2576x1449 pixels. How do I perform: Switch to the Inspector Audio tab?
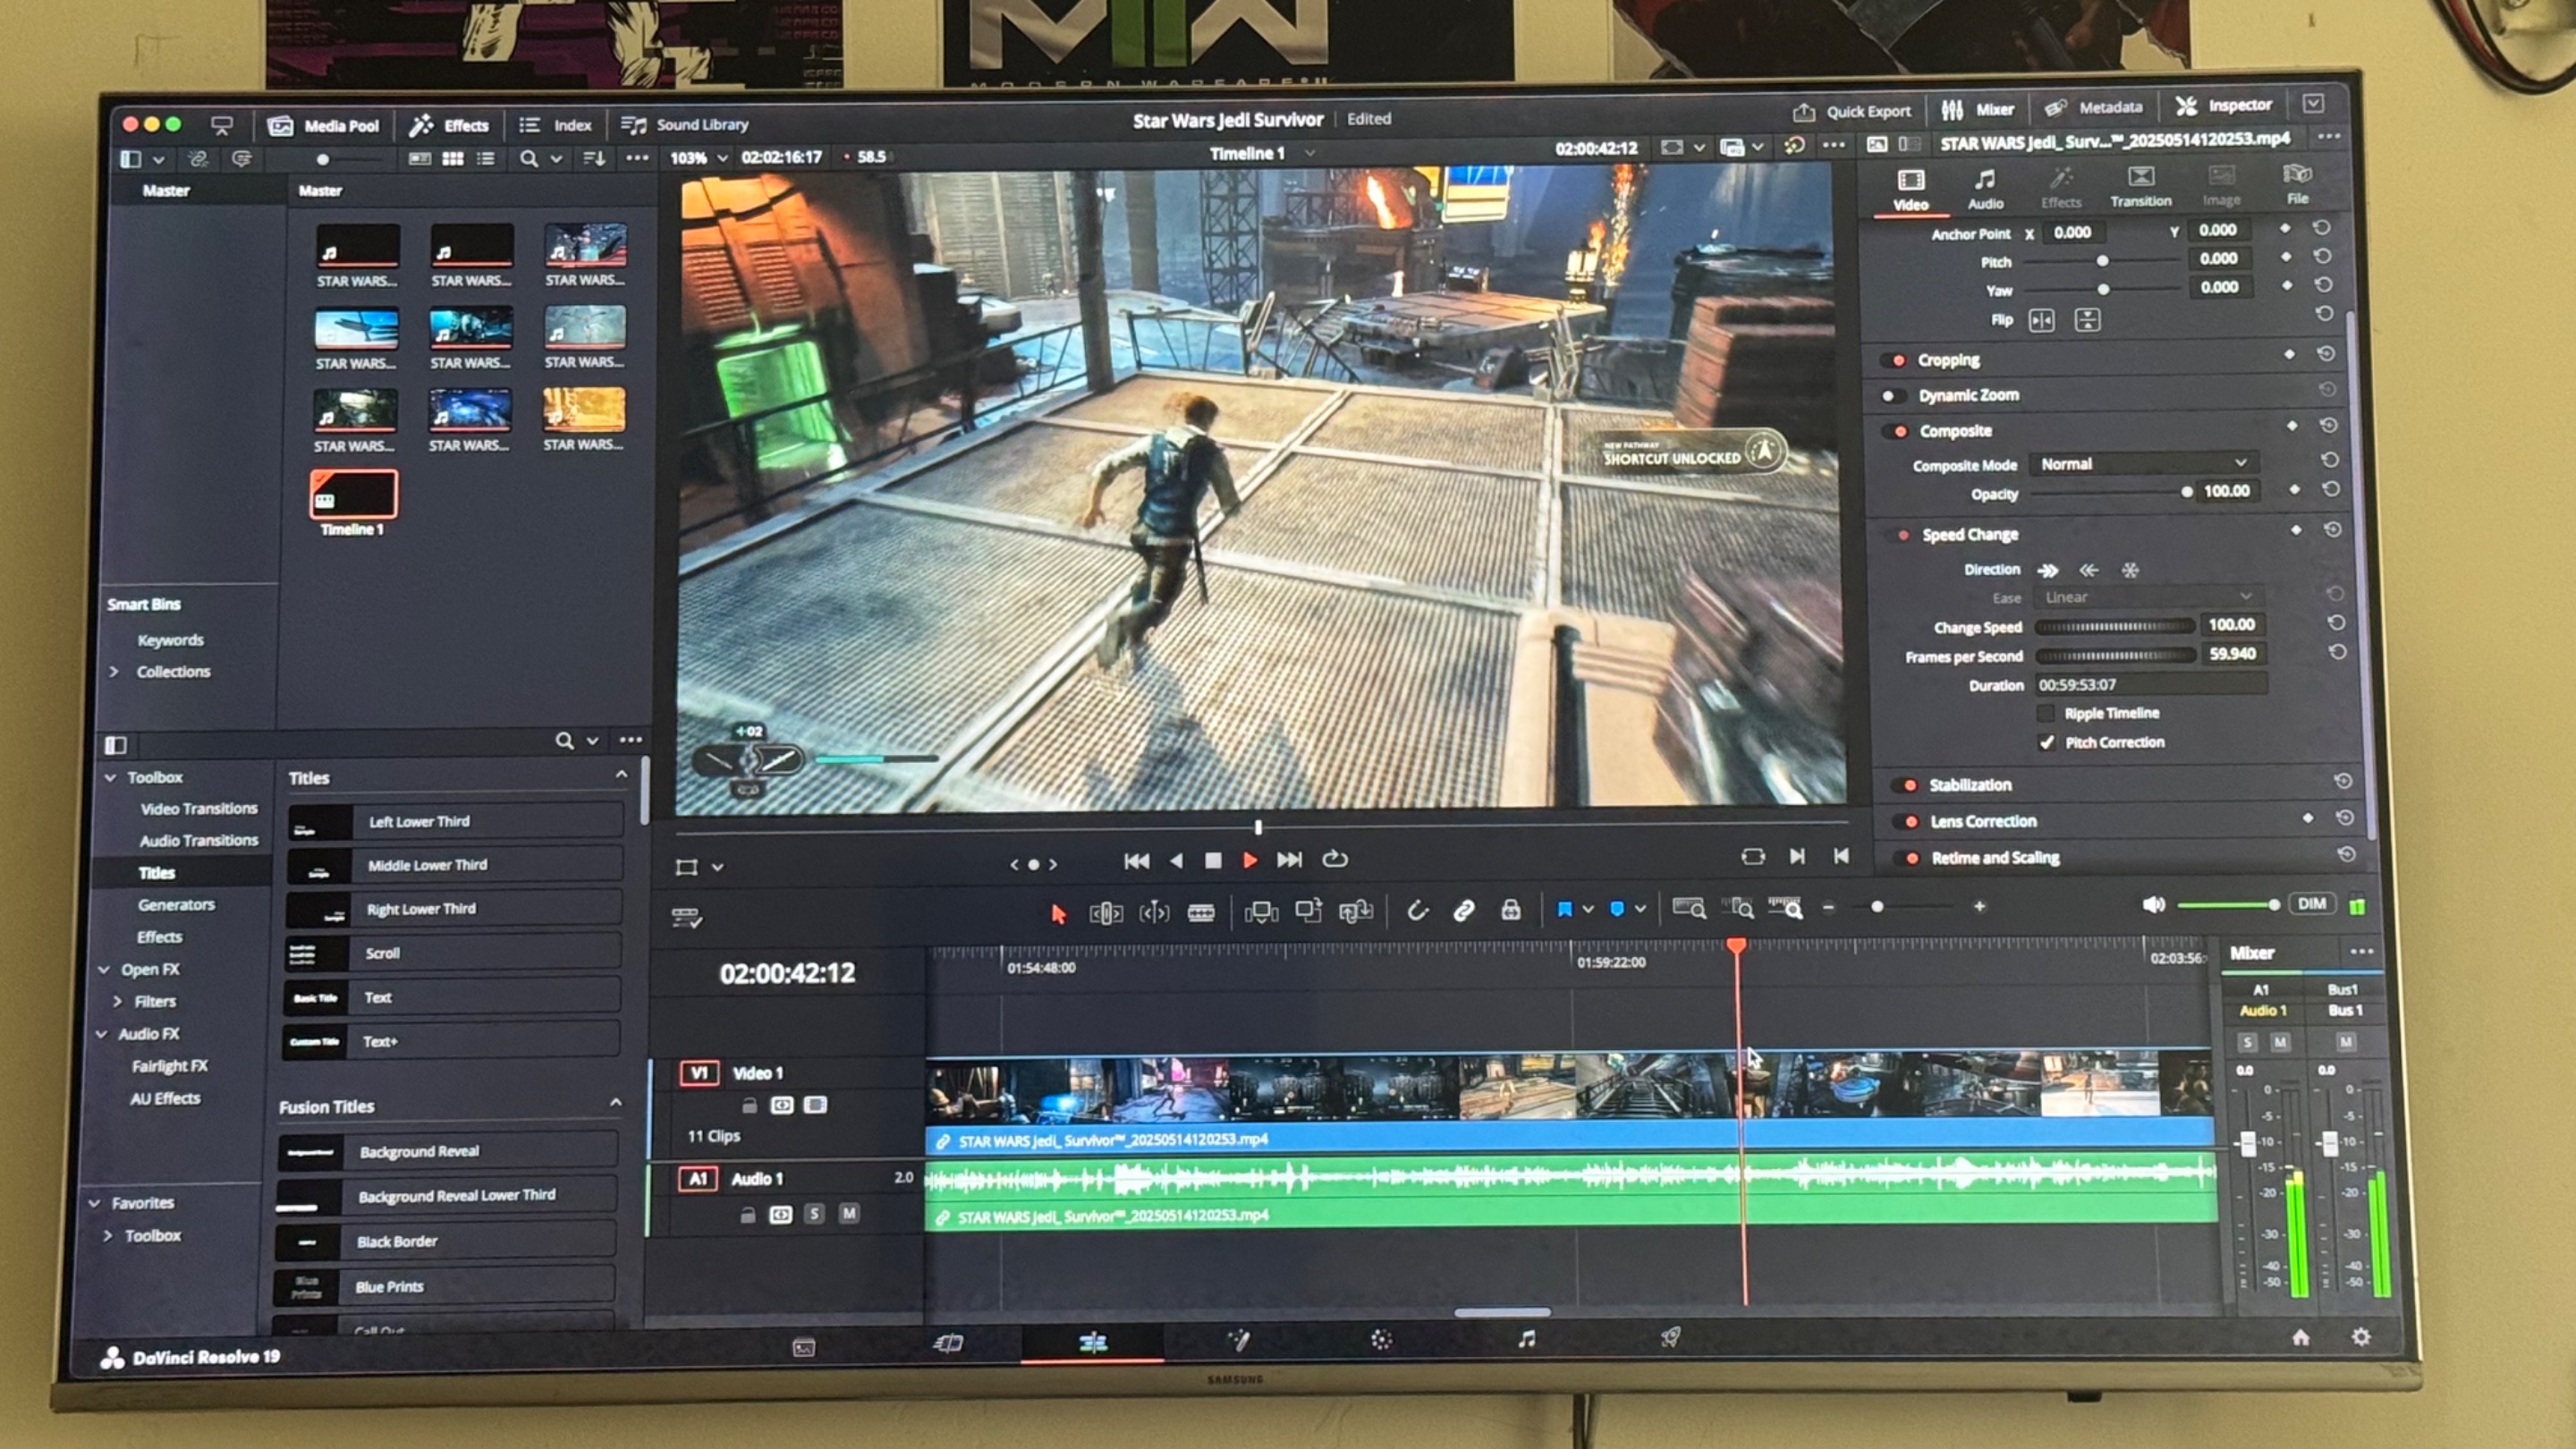coord(1985,188)
